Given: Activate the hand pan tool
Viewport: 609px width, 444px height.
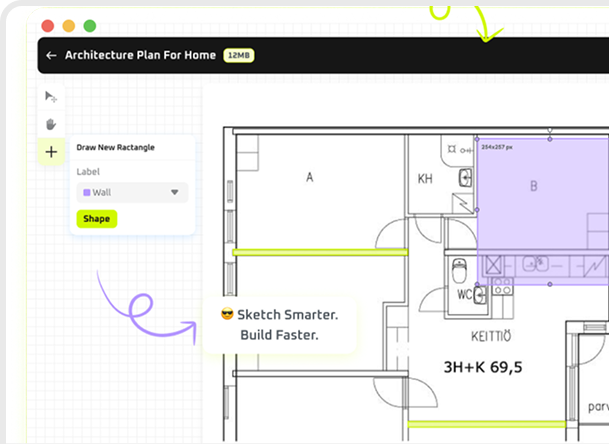Looking at the screenshot, I should (x=51, y=124).
